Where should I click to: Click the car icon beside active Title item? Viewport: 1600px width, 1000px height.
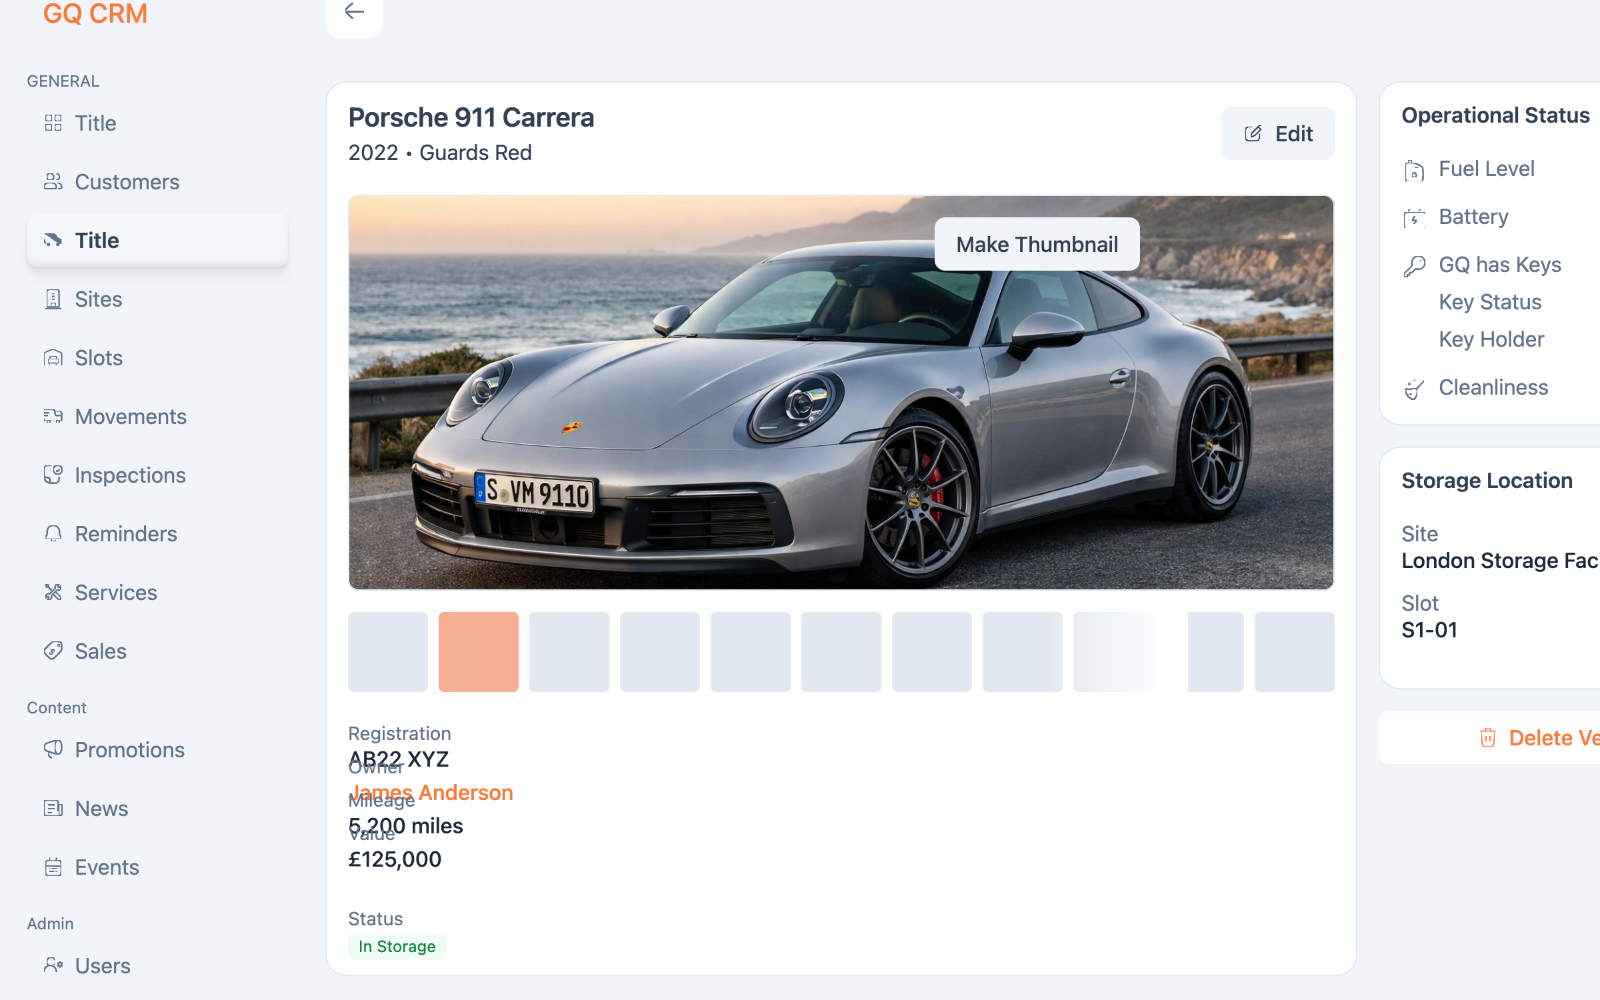[53, 240]
